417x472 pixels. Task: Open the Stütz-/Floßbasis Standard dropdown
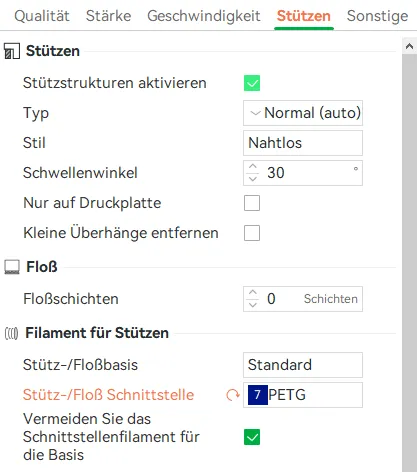(303, 365)
